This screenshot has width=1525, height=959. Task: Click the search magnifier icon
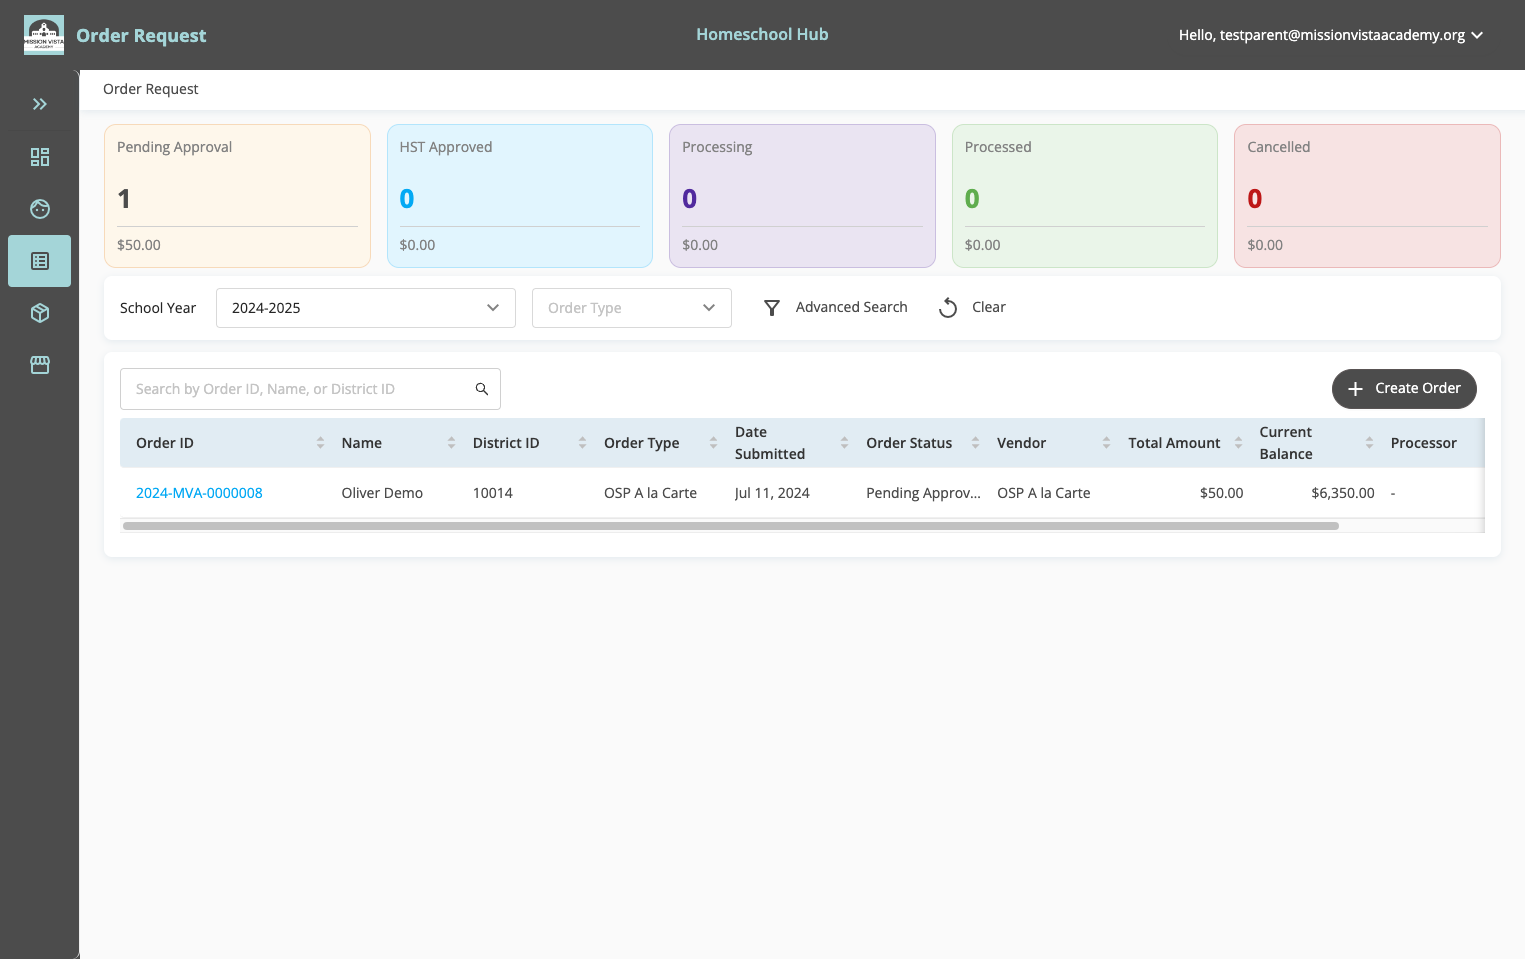[x=482, y=389]
